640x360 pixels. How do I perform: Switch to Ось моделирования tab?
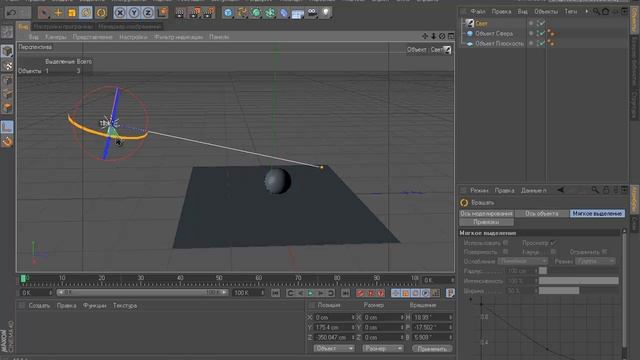tap(486, 213)
